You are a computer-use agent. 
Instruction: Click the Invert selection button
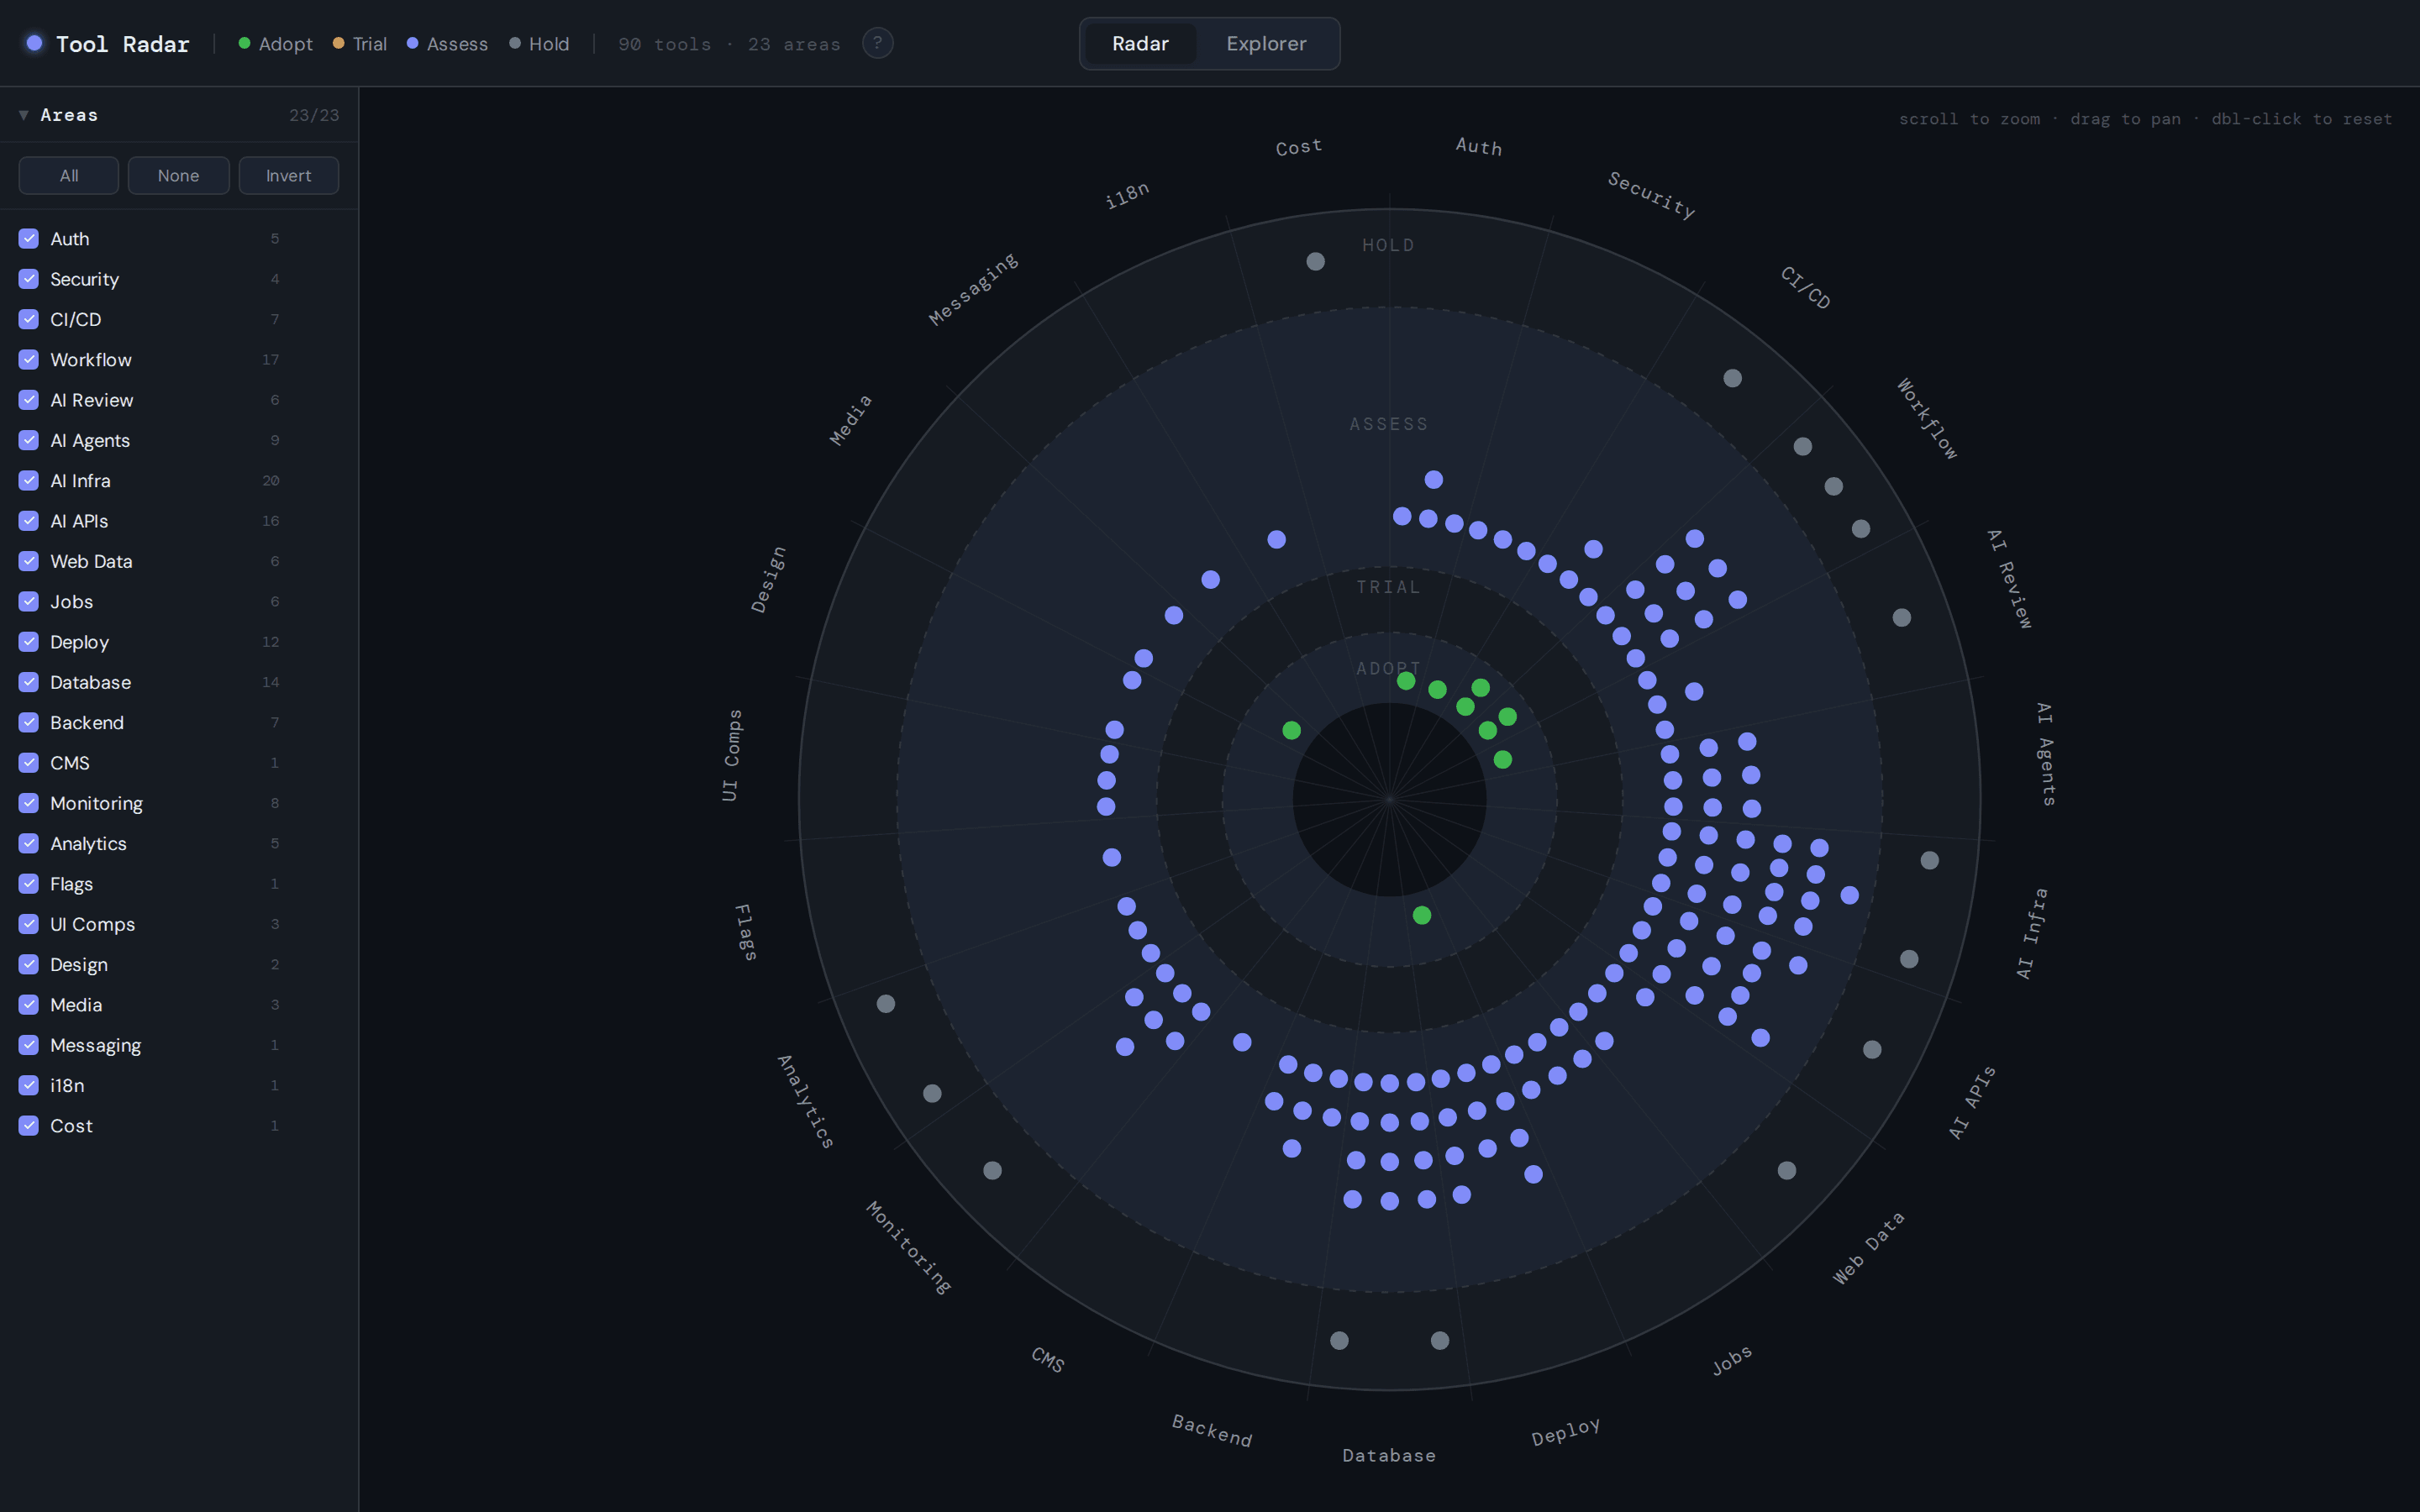[x=288, y=176]
